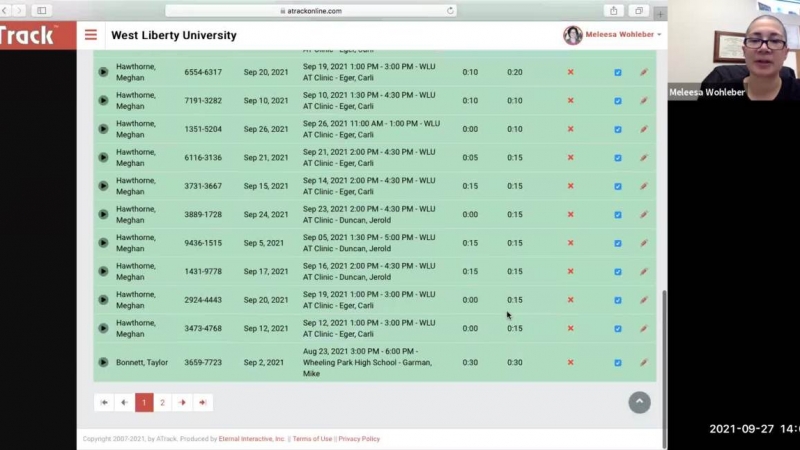Open the Terms of Use link
This screenshot has width=800, height=450.
pyautogui.click(x=312, y=439)
